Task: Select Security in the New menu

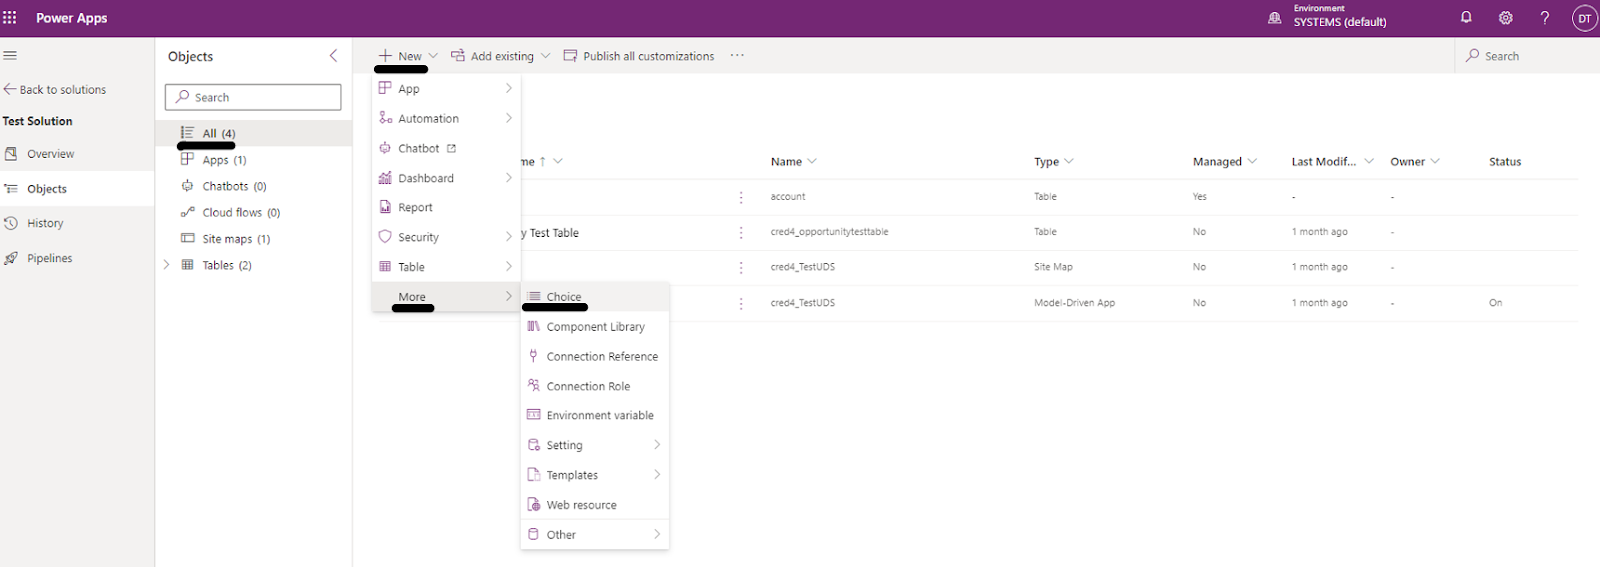Action: 446,237
